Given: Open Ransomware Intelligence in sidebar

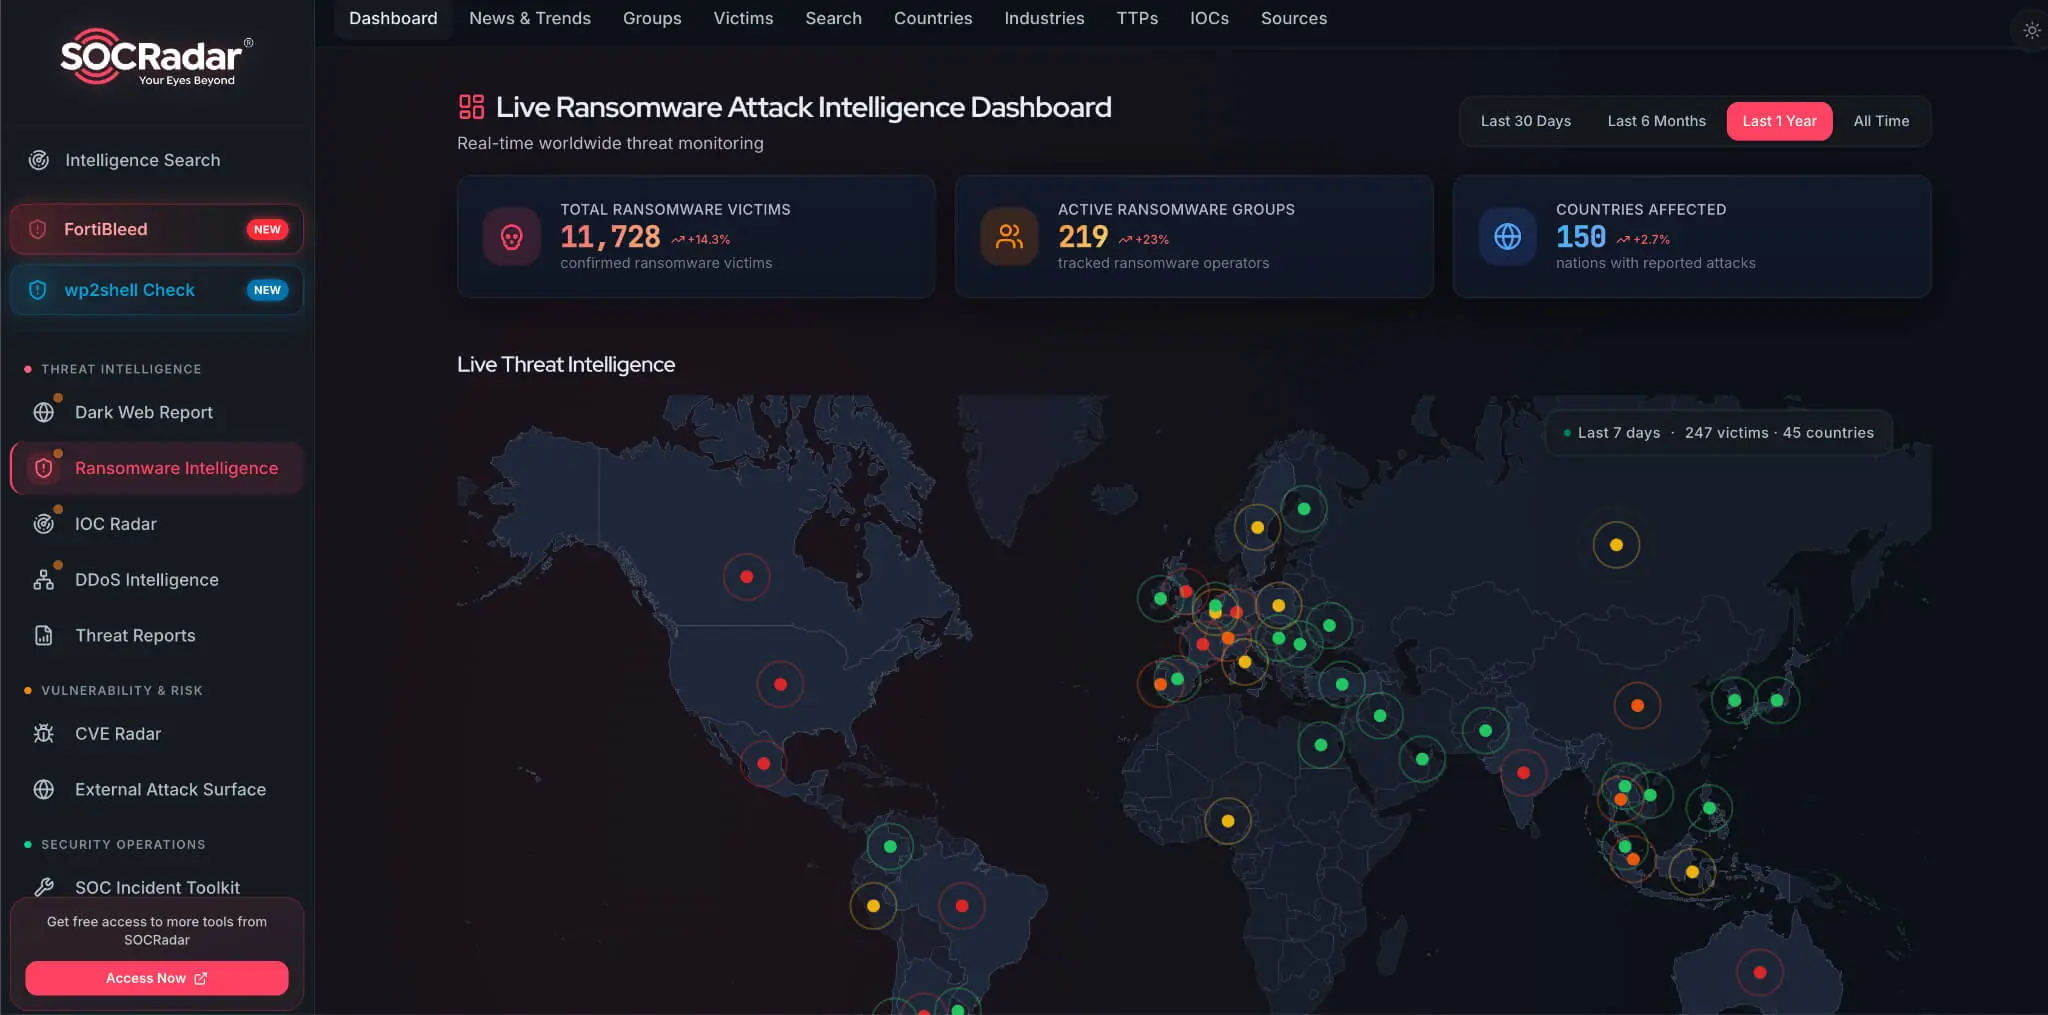Looking at the screenshot, I should [x=157, y=468].
